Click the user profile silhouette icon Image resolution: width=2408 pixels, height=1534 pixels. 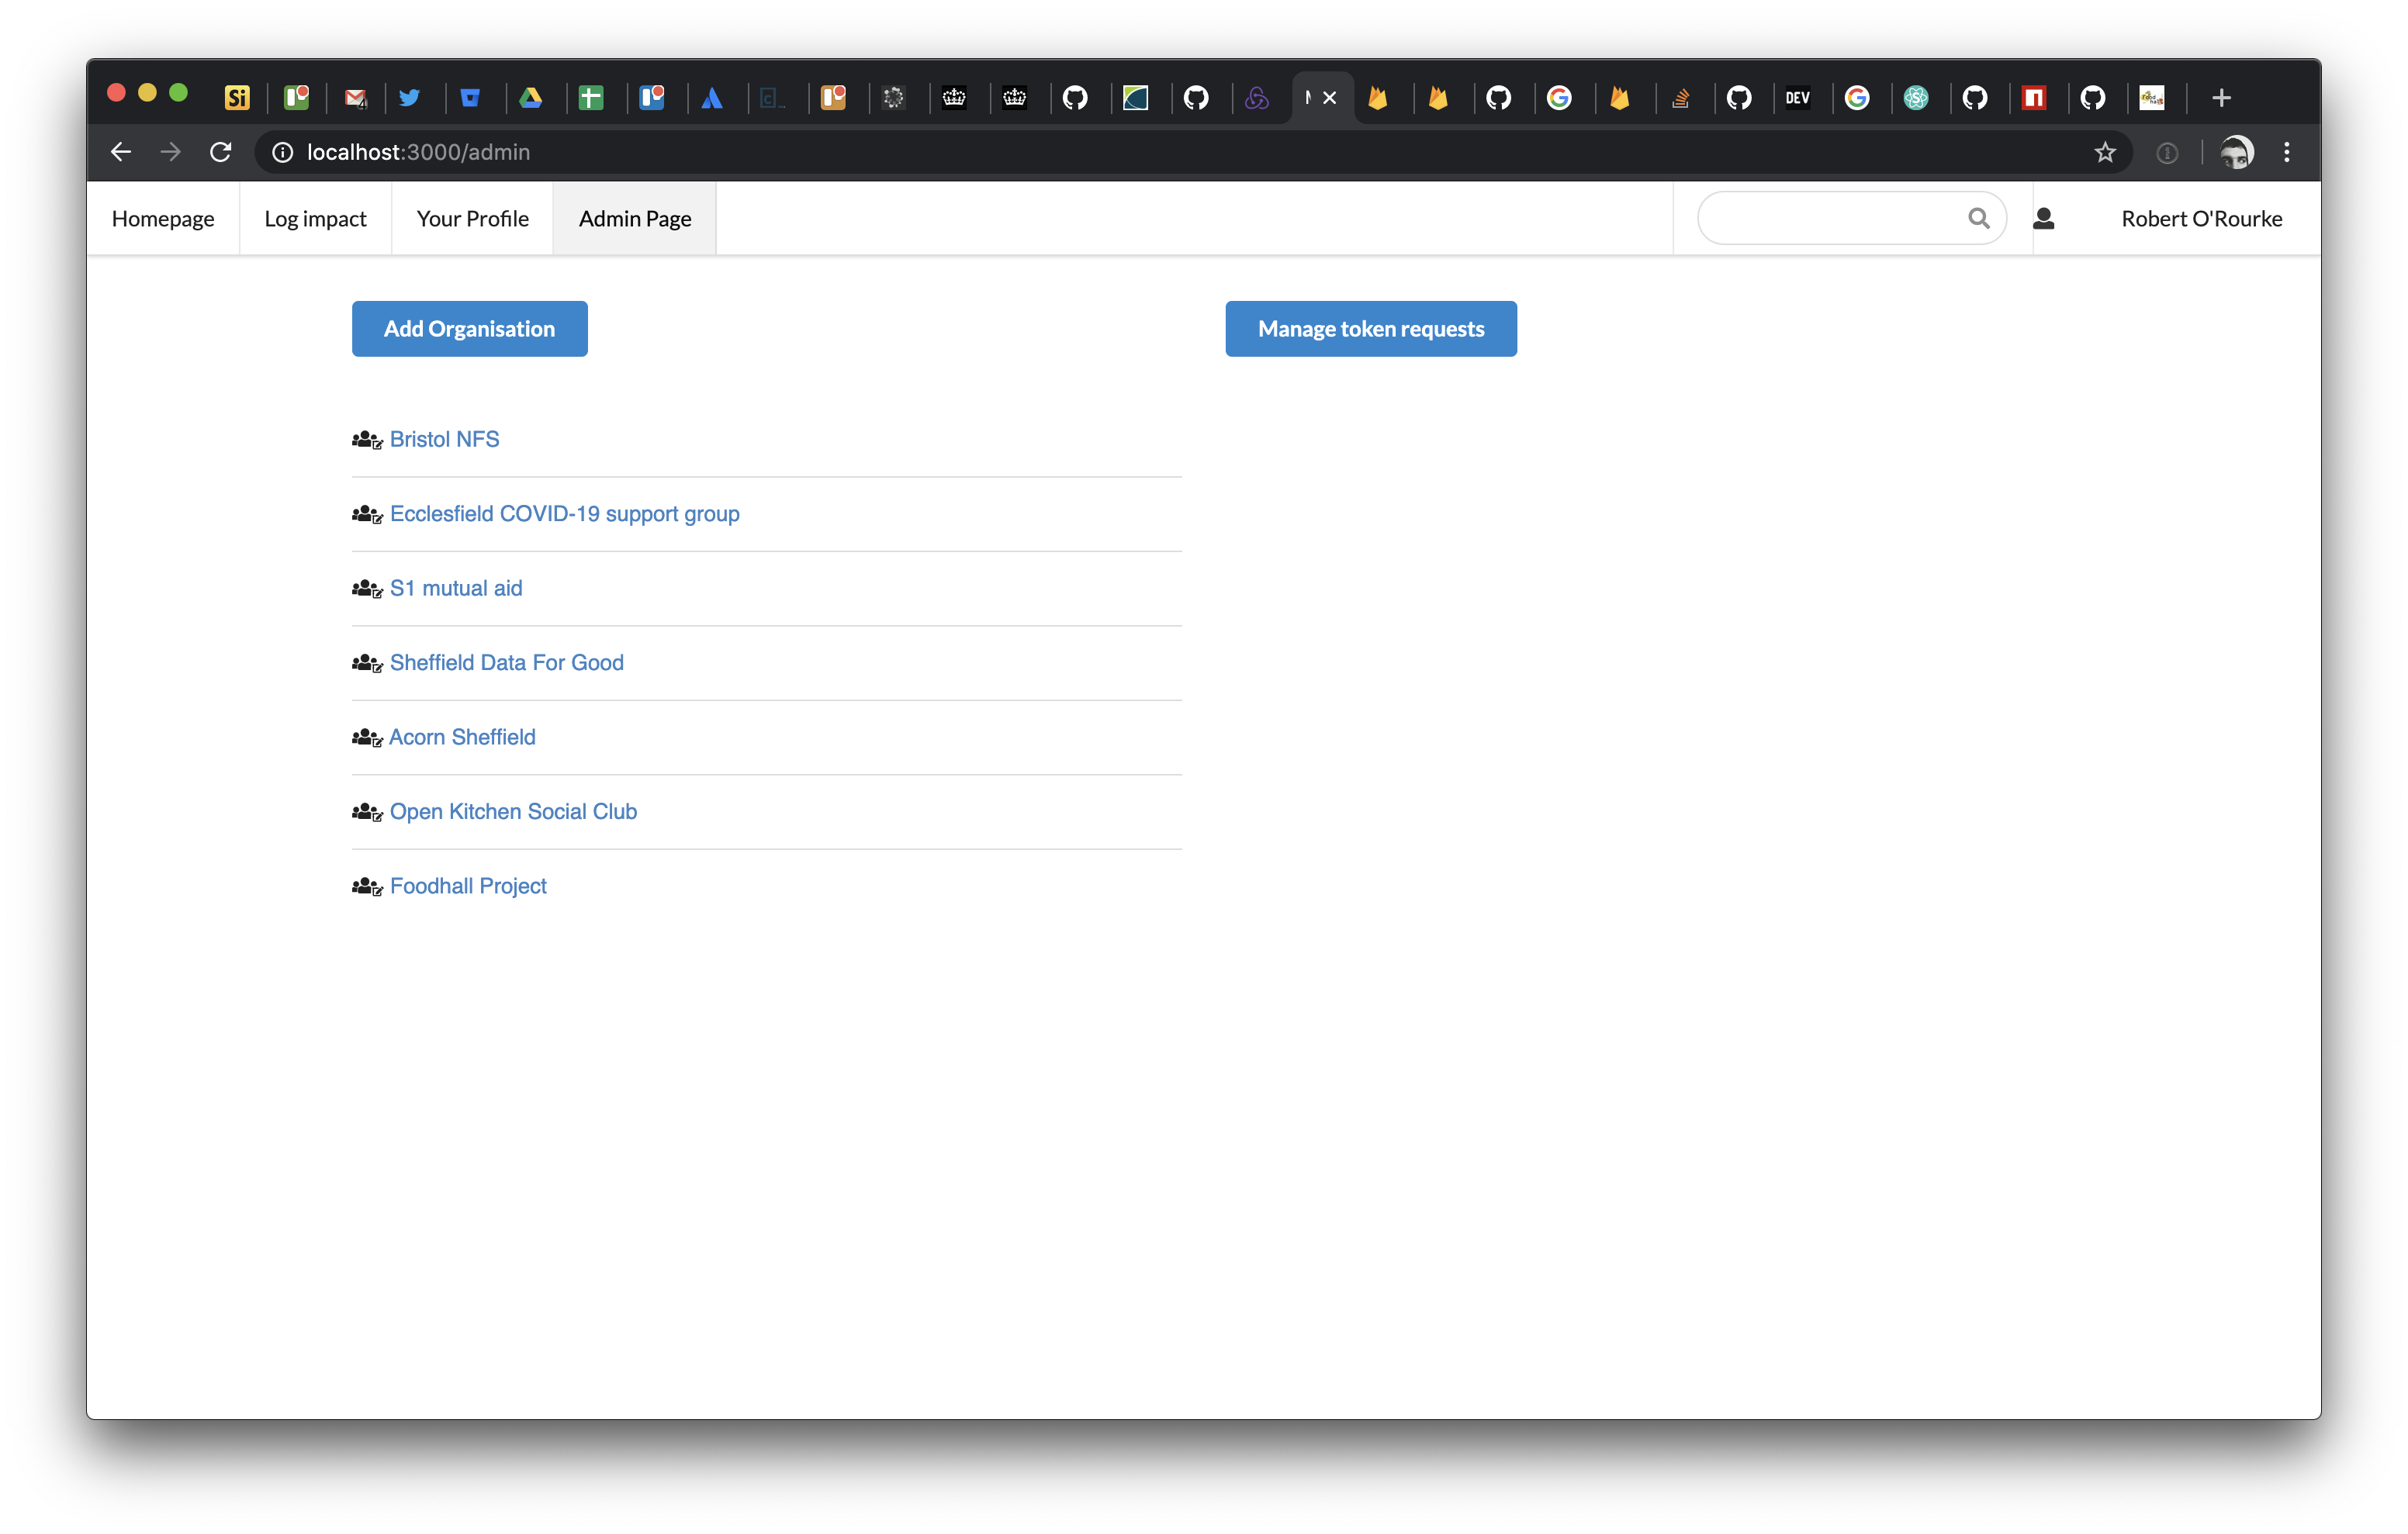(2043, 218)
